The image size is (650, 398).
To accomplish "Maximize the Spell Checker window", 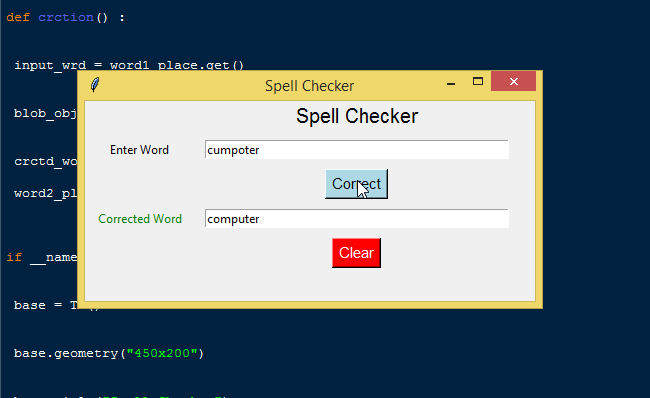I will click(478, 81).
